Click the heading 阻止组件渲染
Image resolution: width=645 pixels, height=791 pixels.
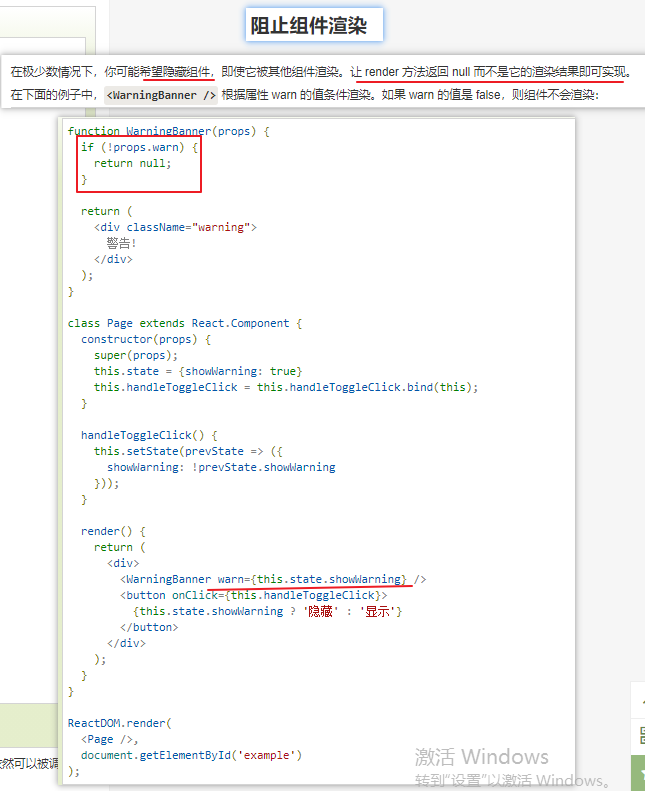tap(309, 25)
